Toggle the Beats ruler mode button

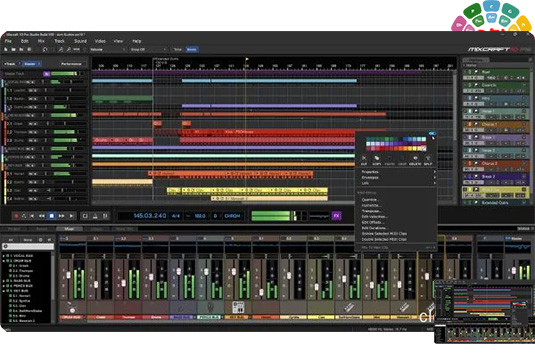tap(192, 49)
